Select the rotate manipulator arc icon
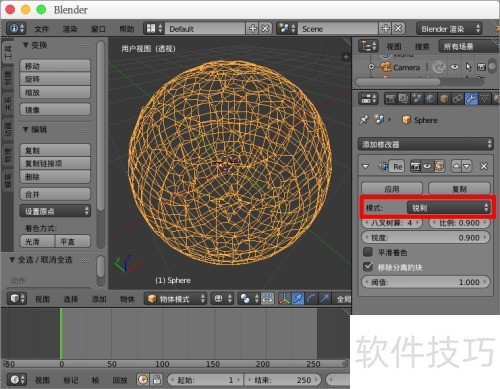500x389 pixels. [x=311, y=299]
